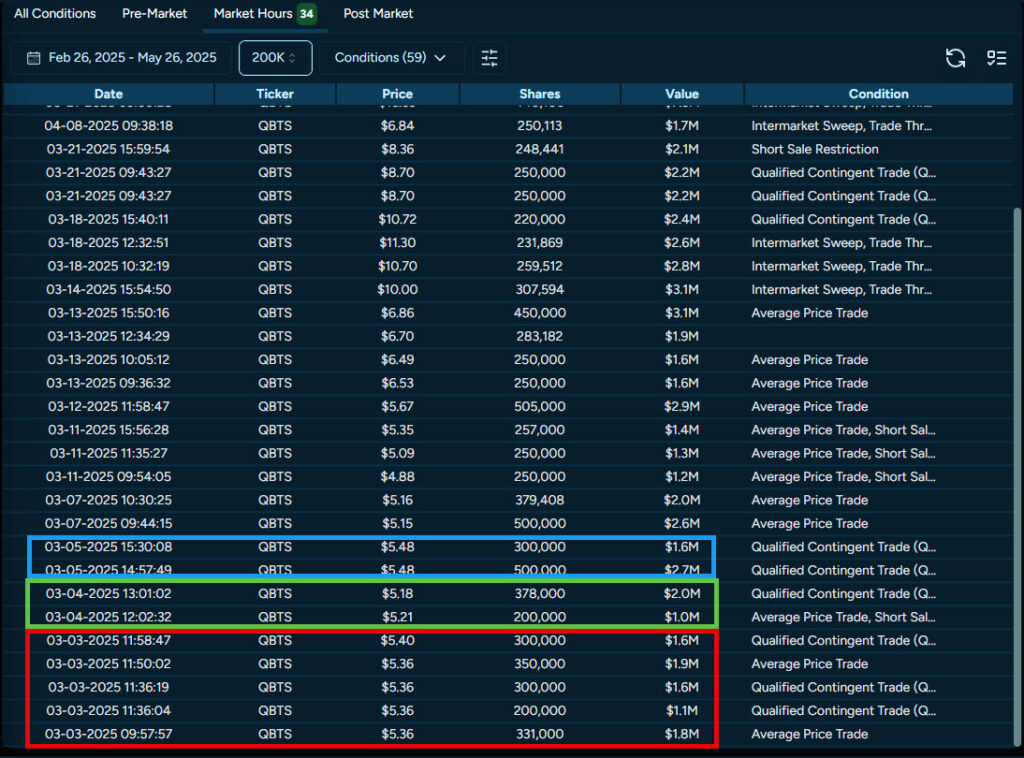The width and height of the screenshot is (1024, 758).
Task: Open the Feb 26 - May 26, 2025 date picker
Action: click(121, 57)
